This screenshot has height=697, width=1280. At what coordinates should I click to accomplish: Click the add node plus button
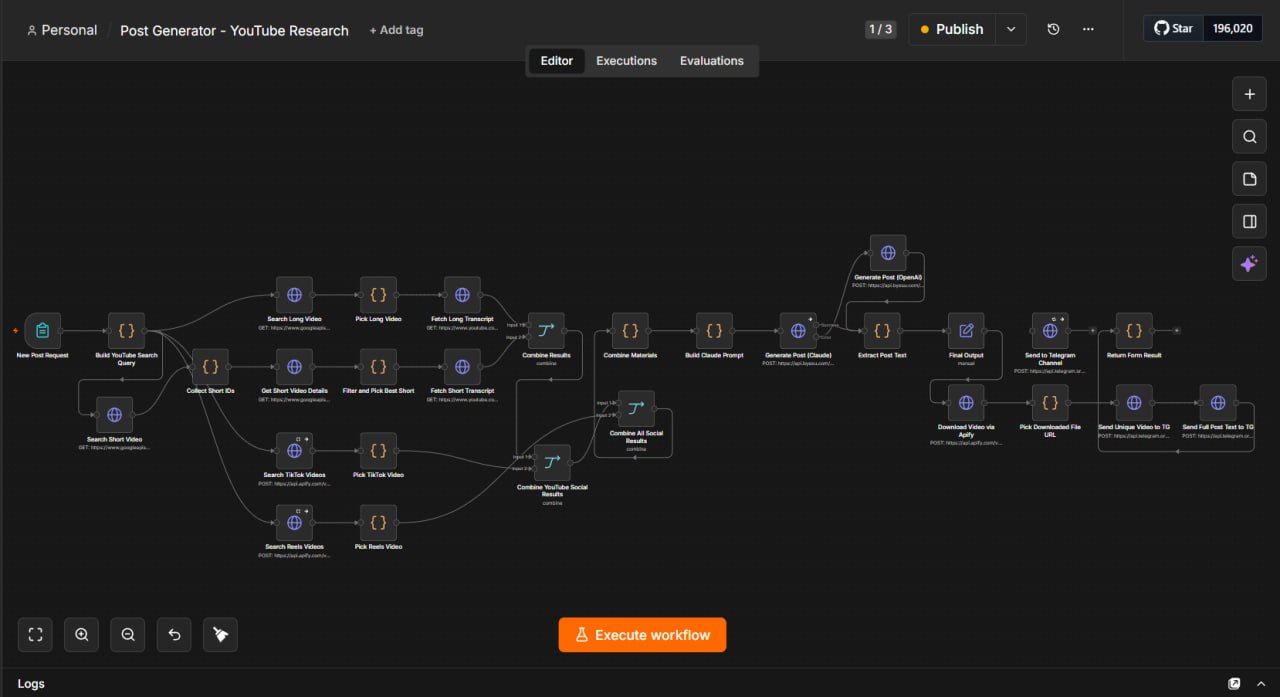pos(1249,95)
